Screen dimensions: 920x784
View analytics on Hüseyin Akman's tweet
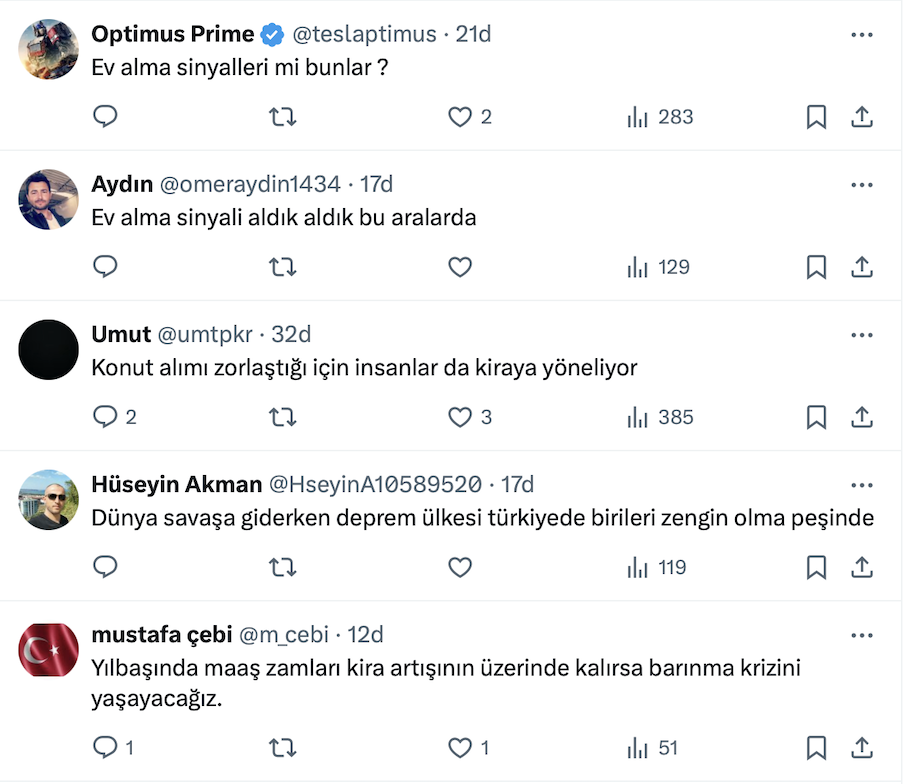[657, 567]
